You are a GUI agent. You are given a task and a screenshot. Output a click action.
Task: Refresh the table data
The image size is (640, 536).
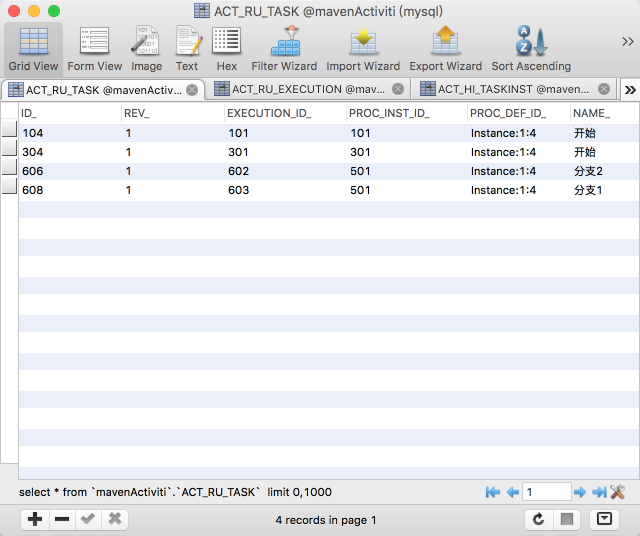tap(539, 519)
